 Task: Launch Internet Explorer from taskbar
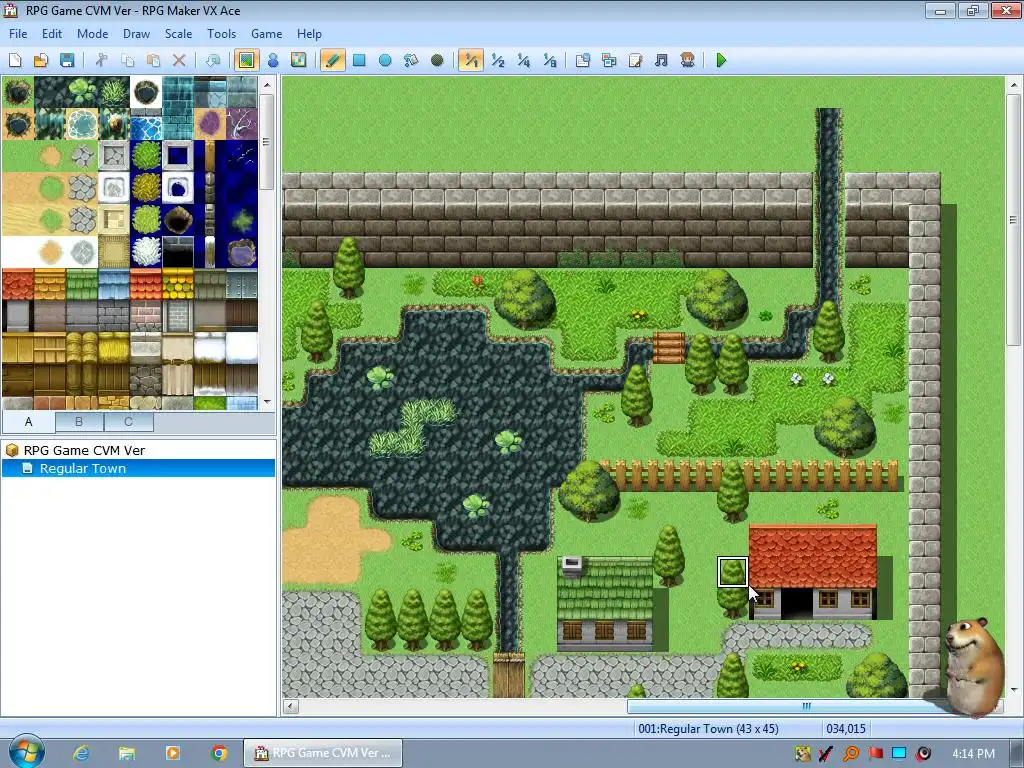81,753
